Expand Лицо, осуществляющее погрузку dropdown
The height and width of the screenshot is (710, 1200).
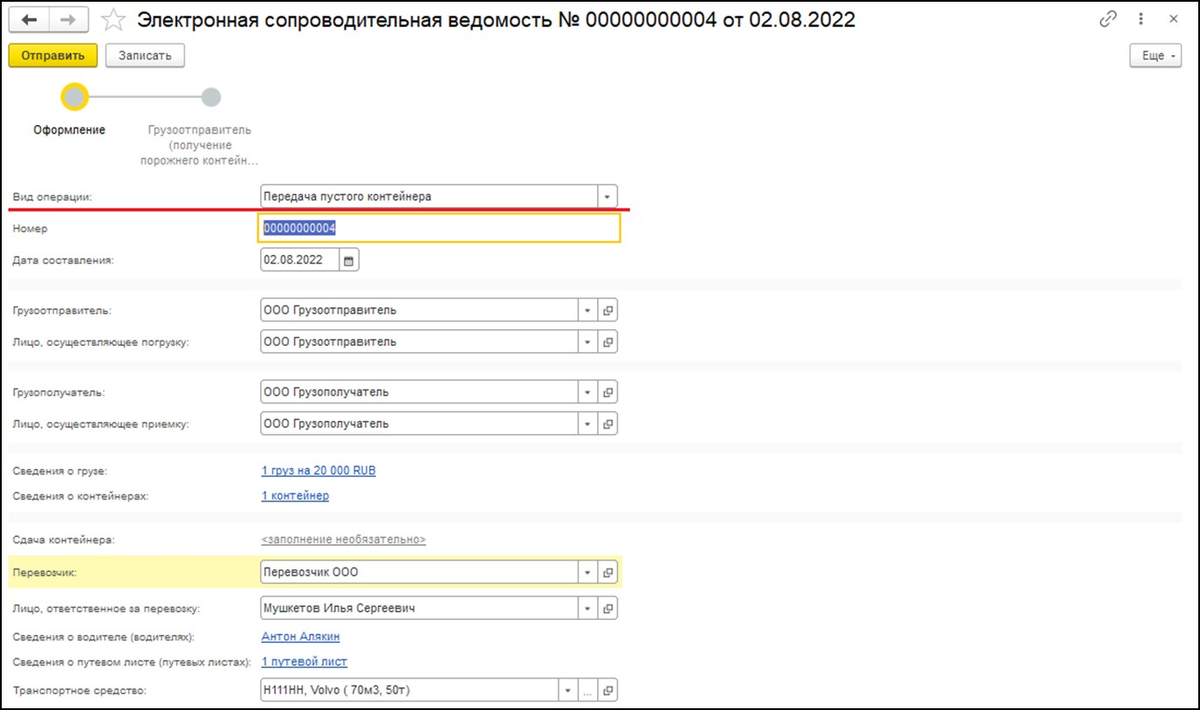(x=587, y=342)
